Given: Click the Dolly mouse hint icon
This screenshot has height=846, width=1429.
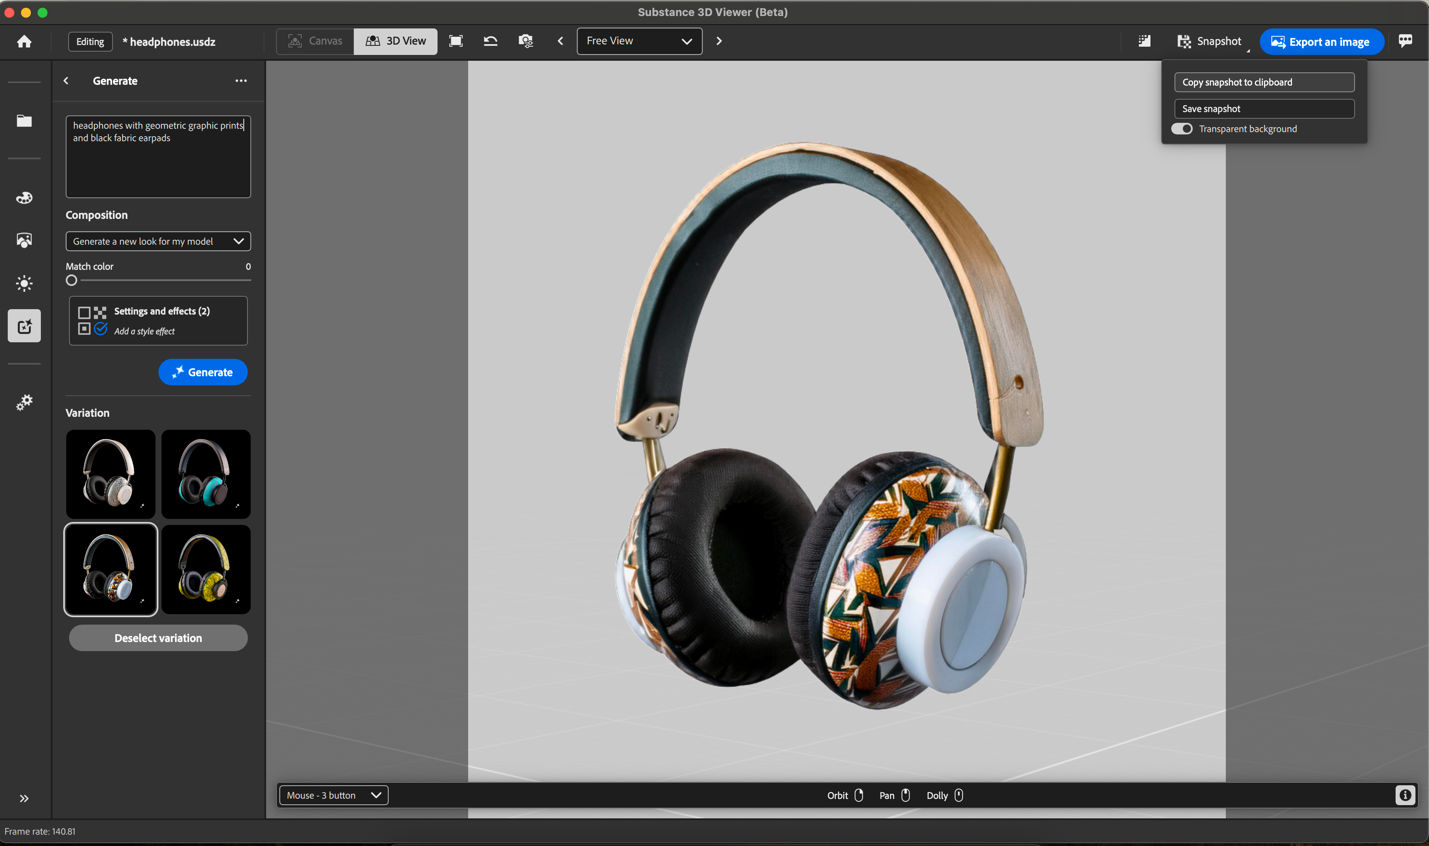Looking at the screenshot, I should 959,795.
